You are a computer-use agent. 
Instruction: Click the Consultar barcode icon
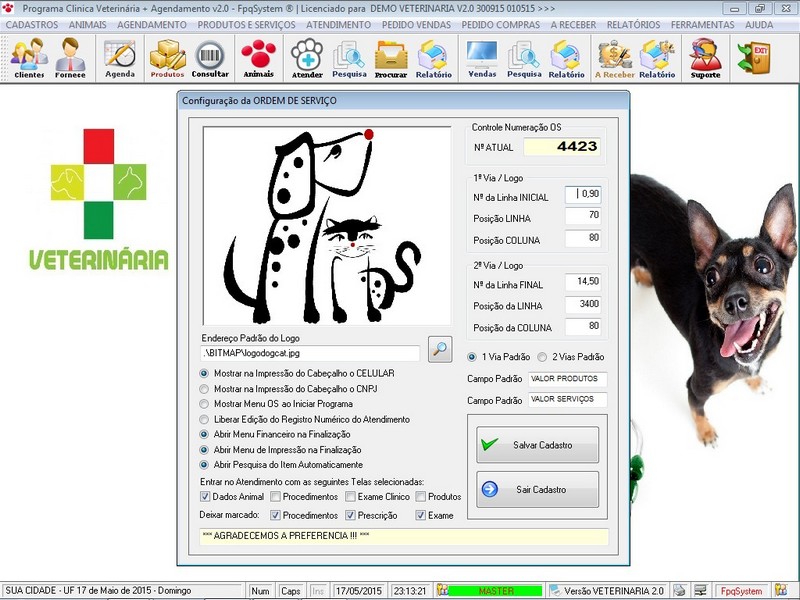tap(210, 58)
